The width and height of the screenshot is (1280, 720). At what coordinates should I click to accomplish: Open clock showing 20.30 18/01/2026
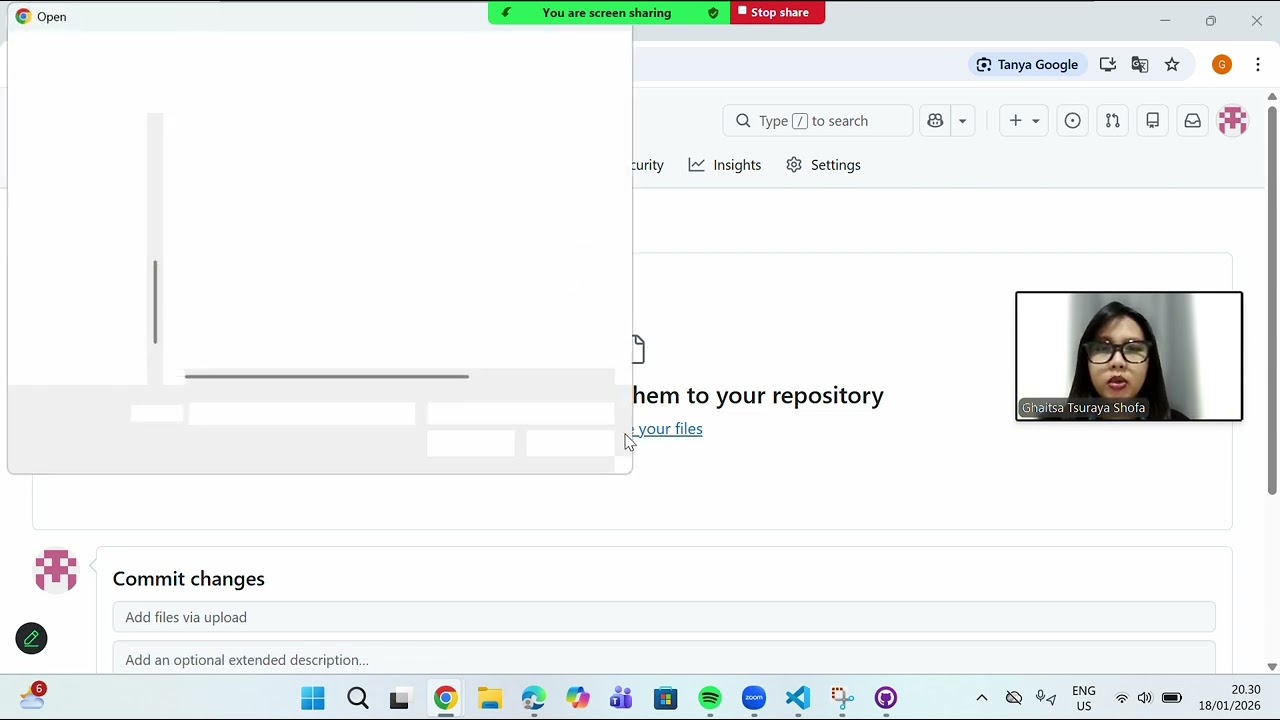click(x=1231, y=698)
